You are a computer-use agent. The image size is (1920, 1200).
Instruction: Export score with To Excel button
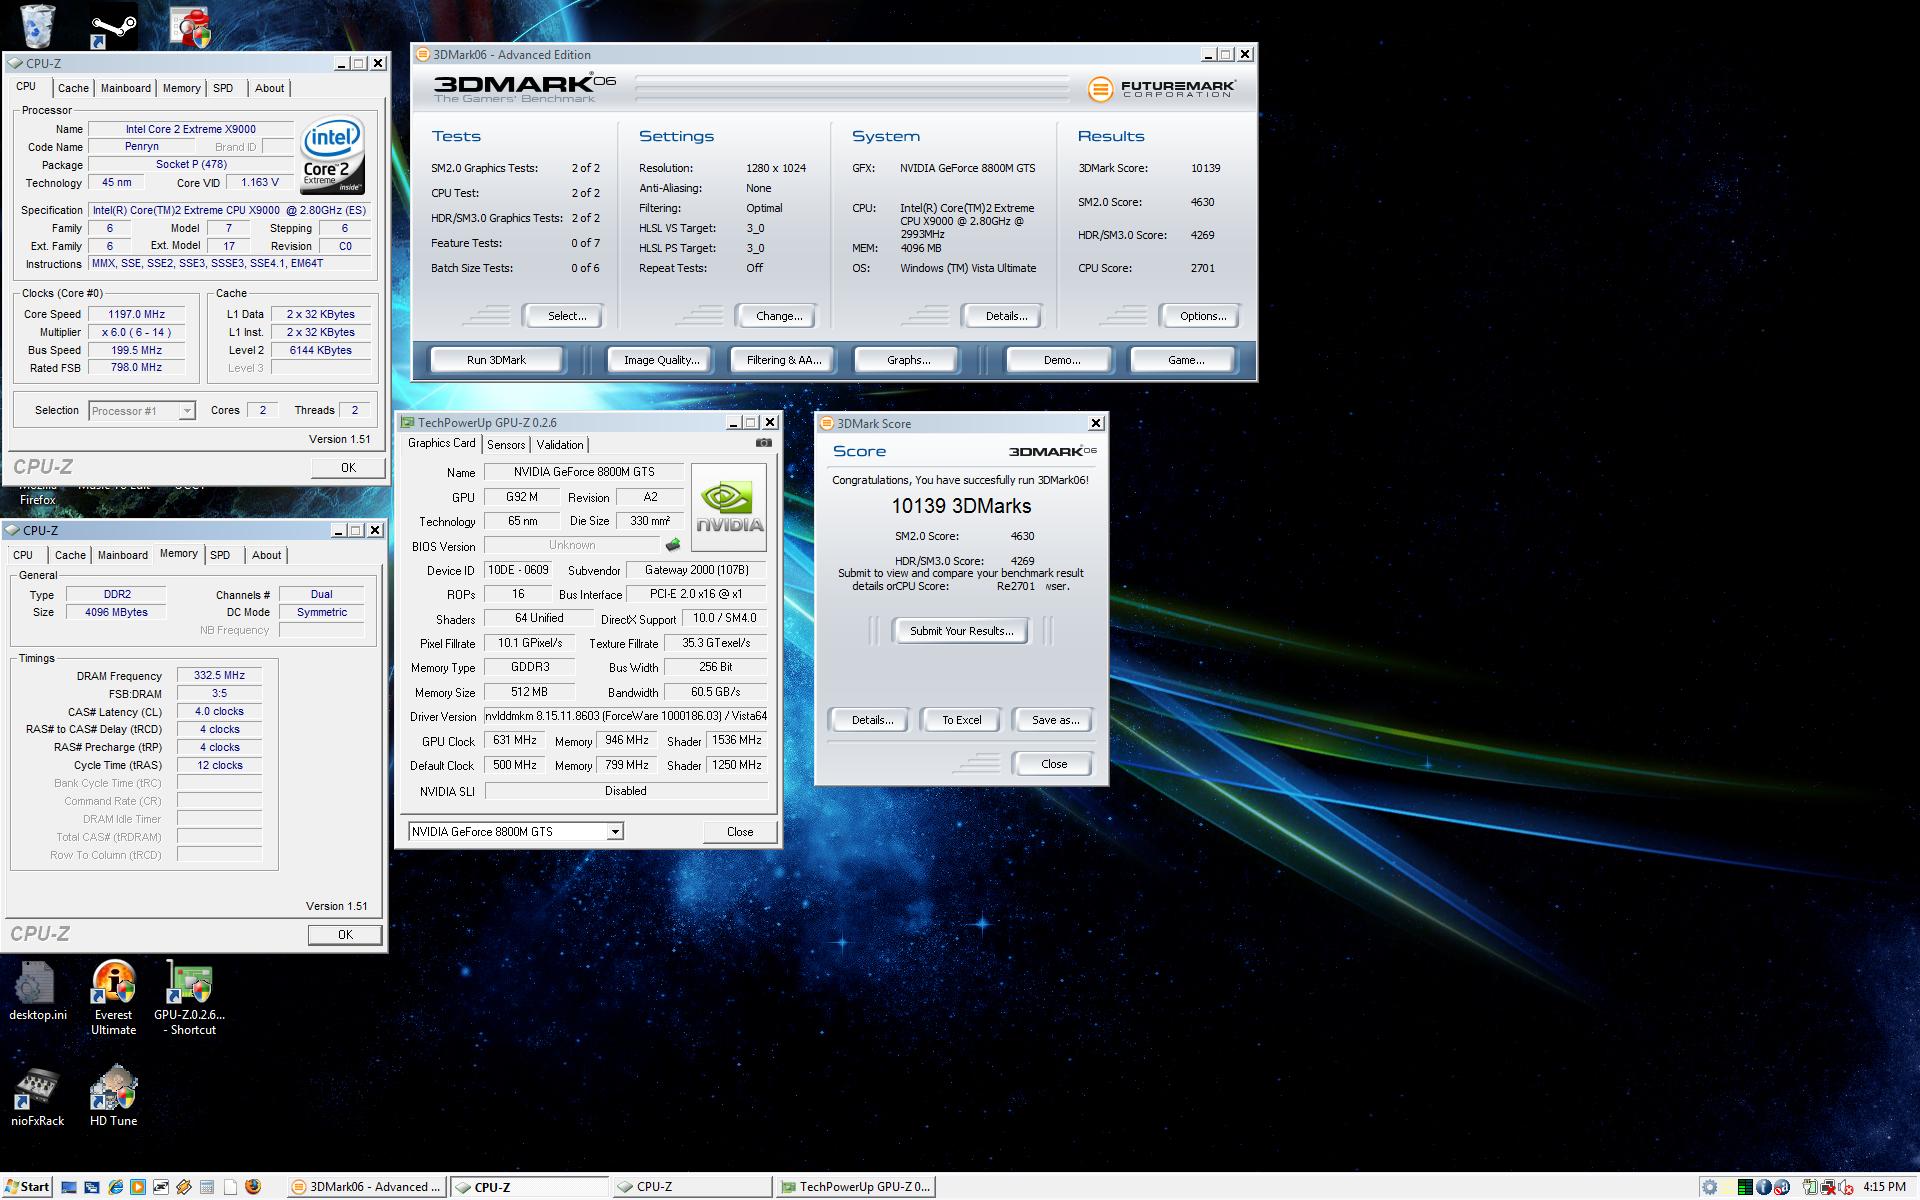(961, 720)
